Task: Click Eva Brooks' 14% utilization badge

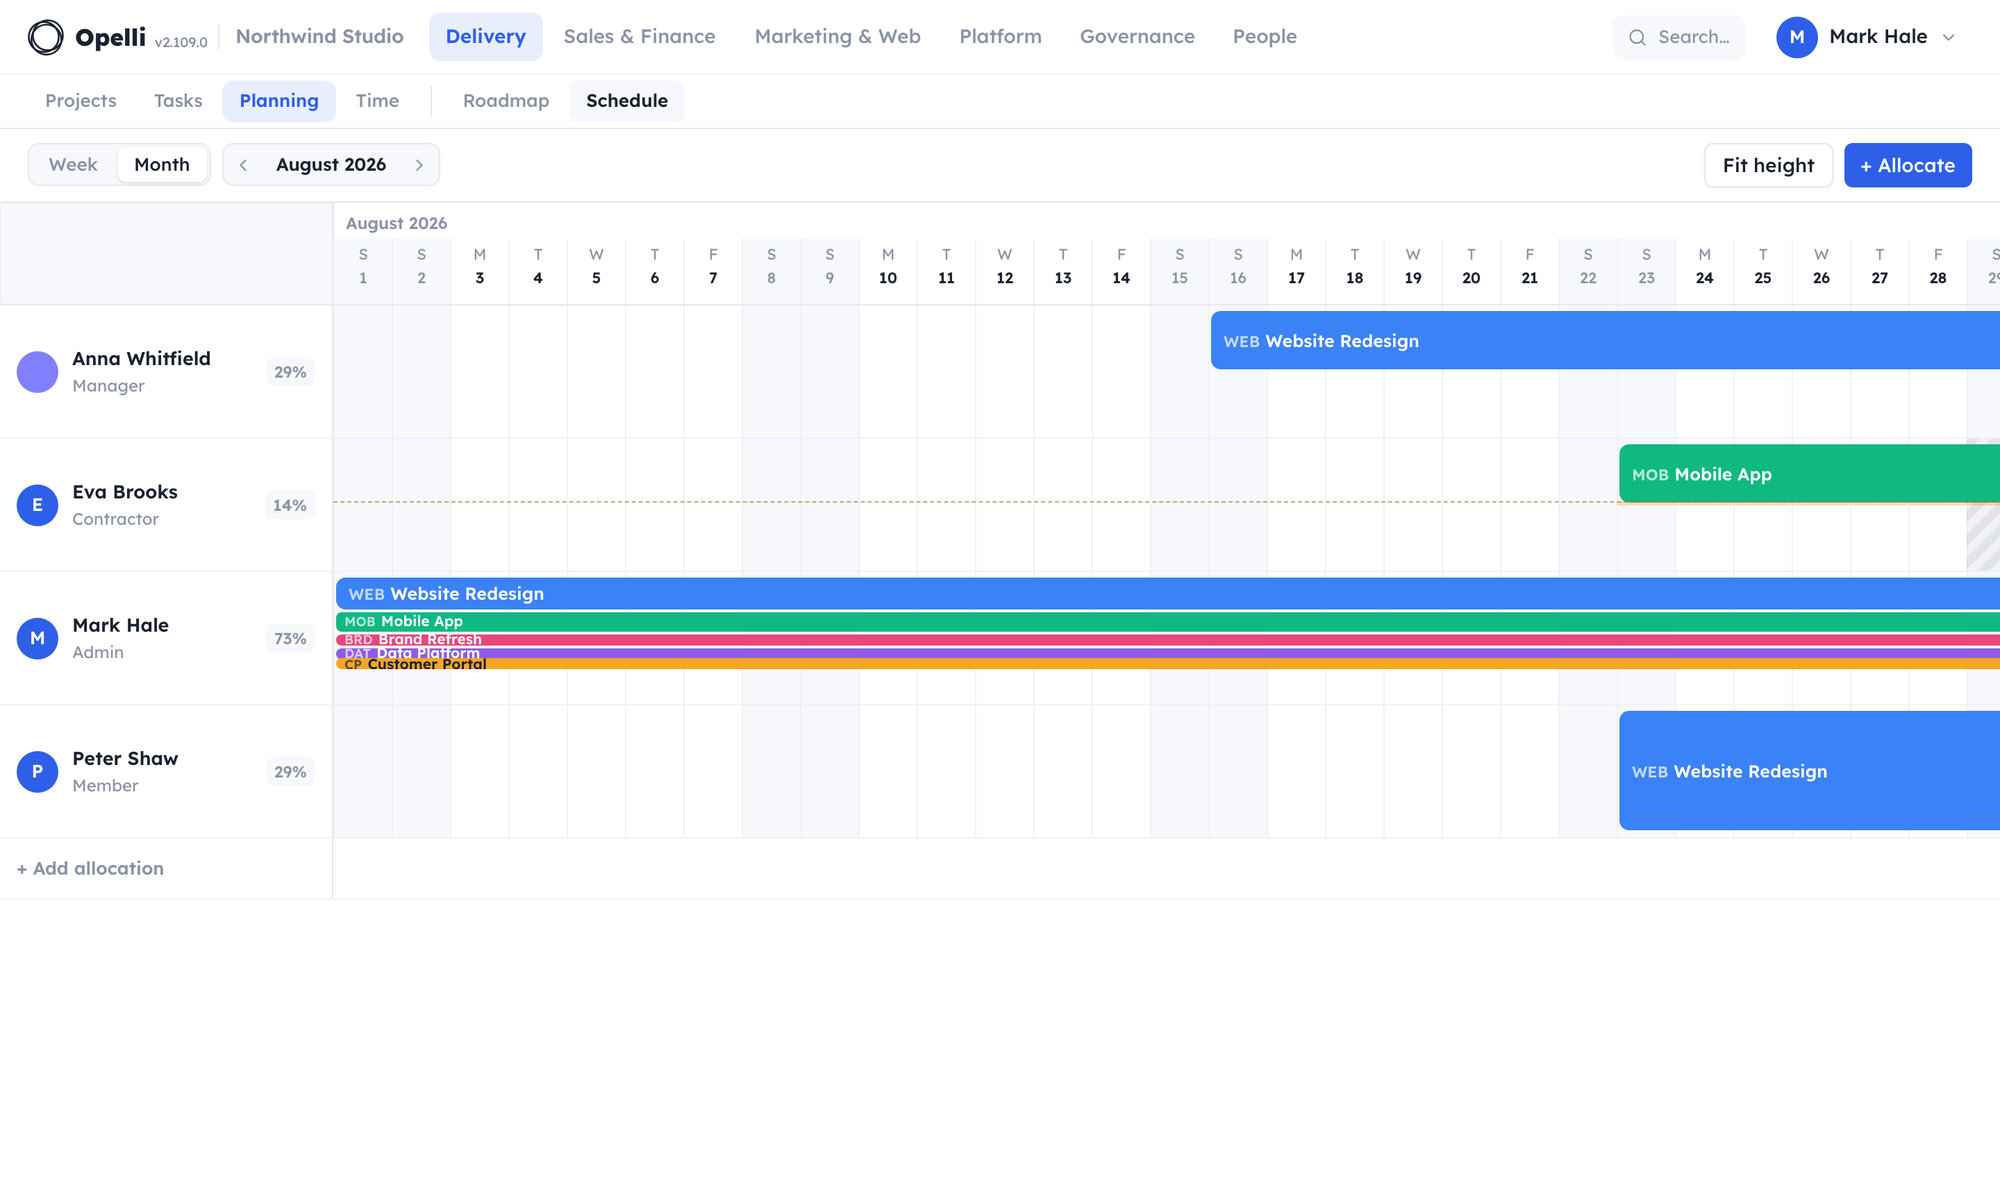Action: [290, 505]
